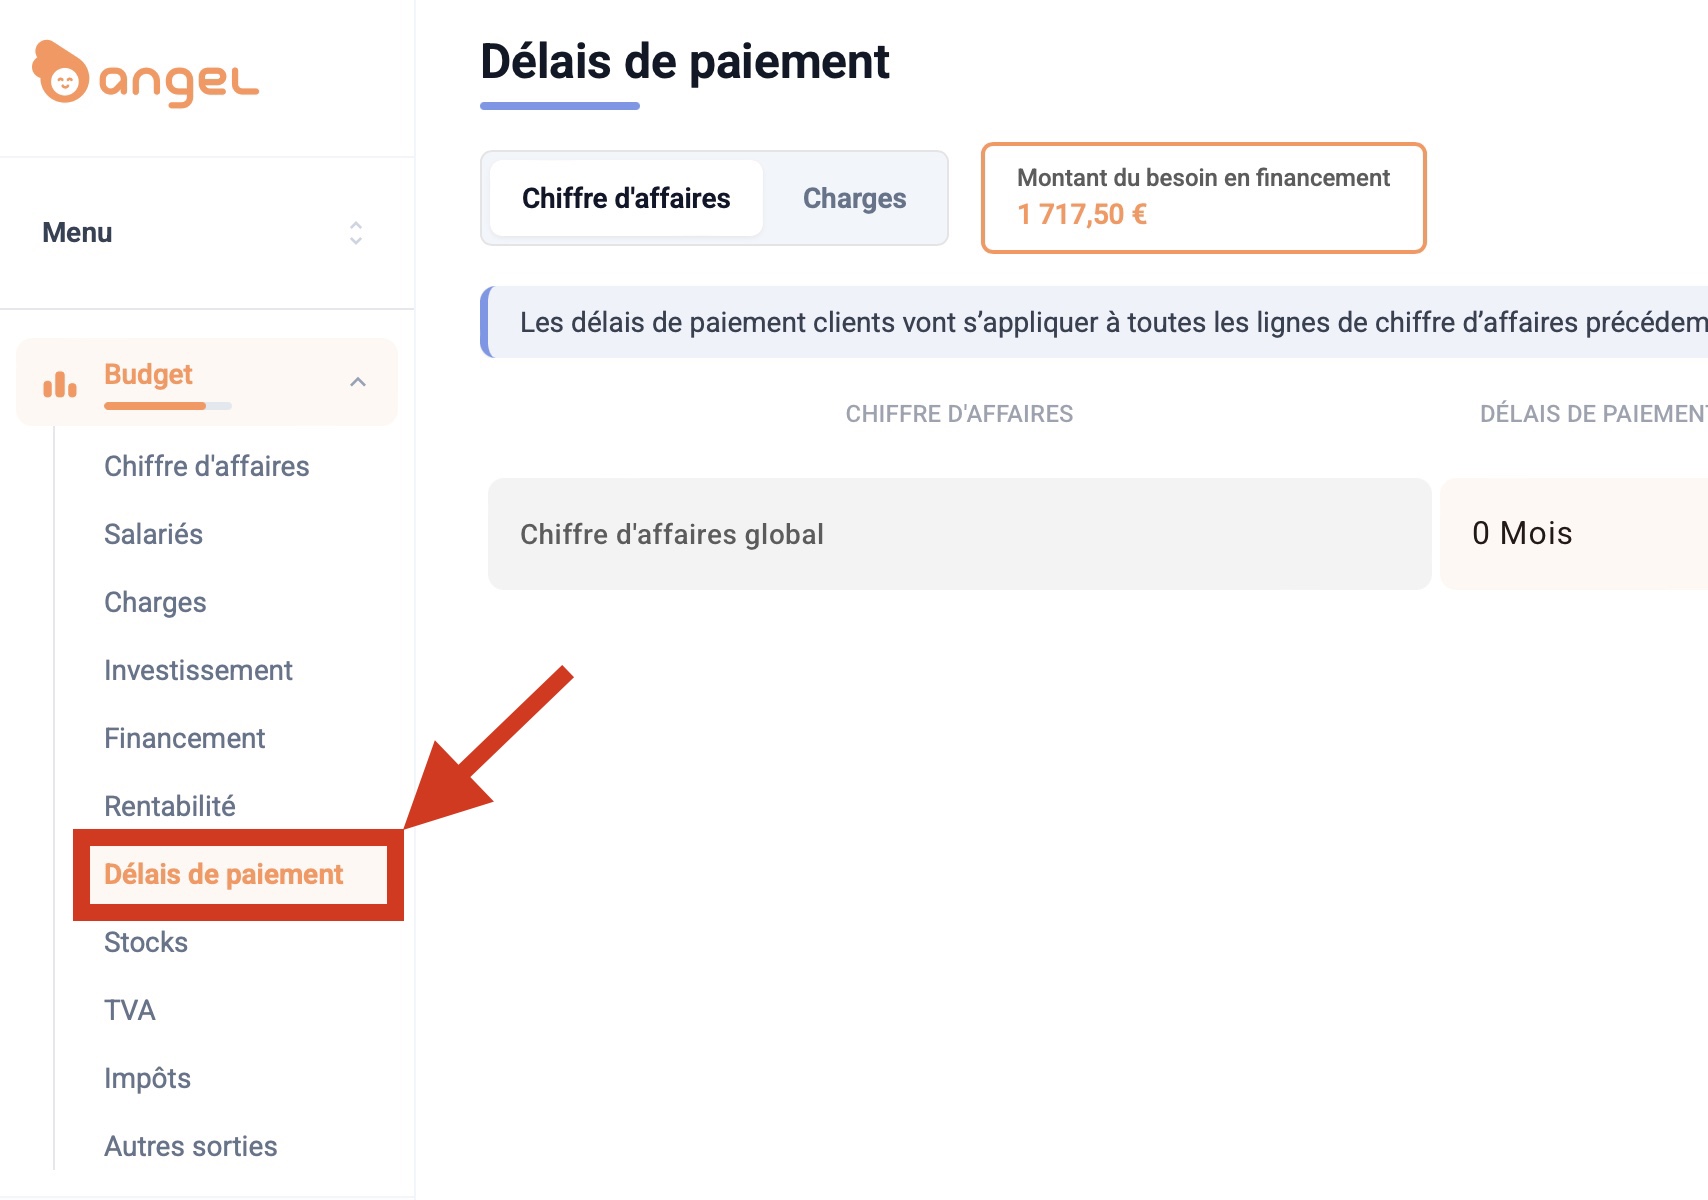Open the TVA section

(x=130, y=1010)
